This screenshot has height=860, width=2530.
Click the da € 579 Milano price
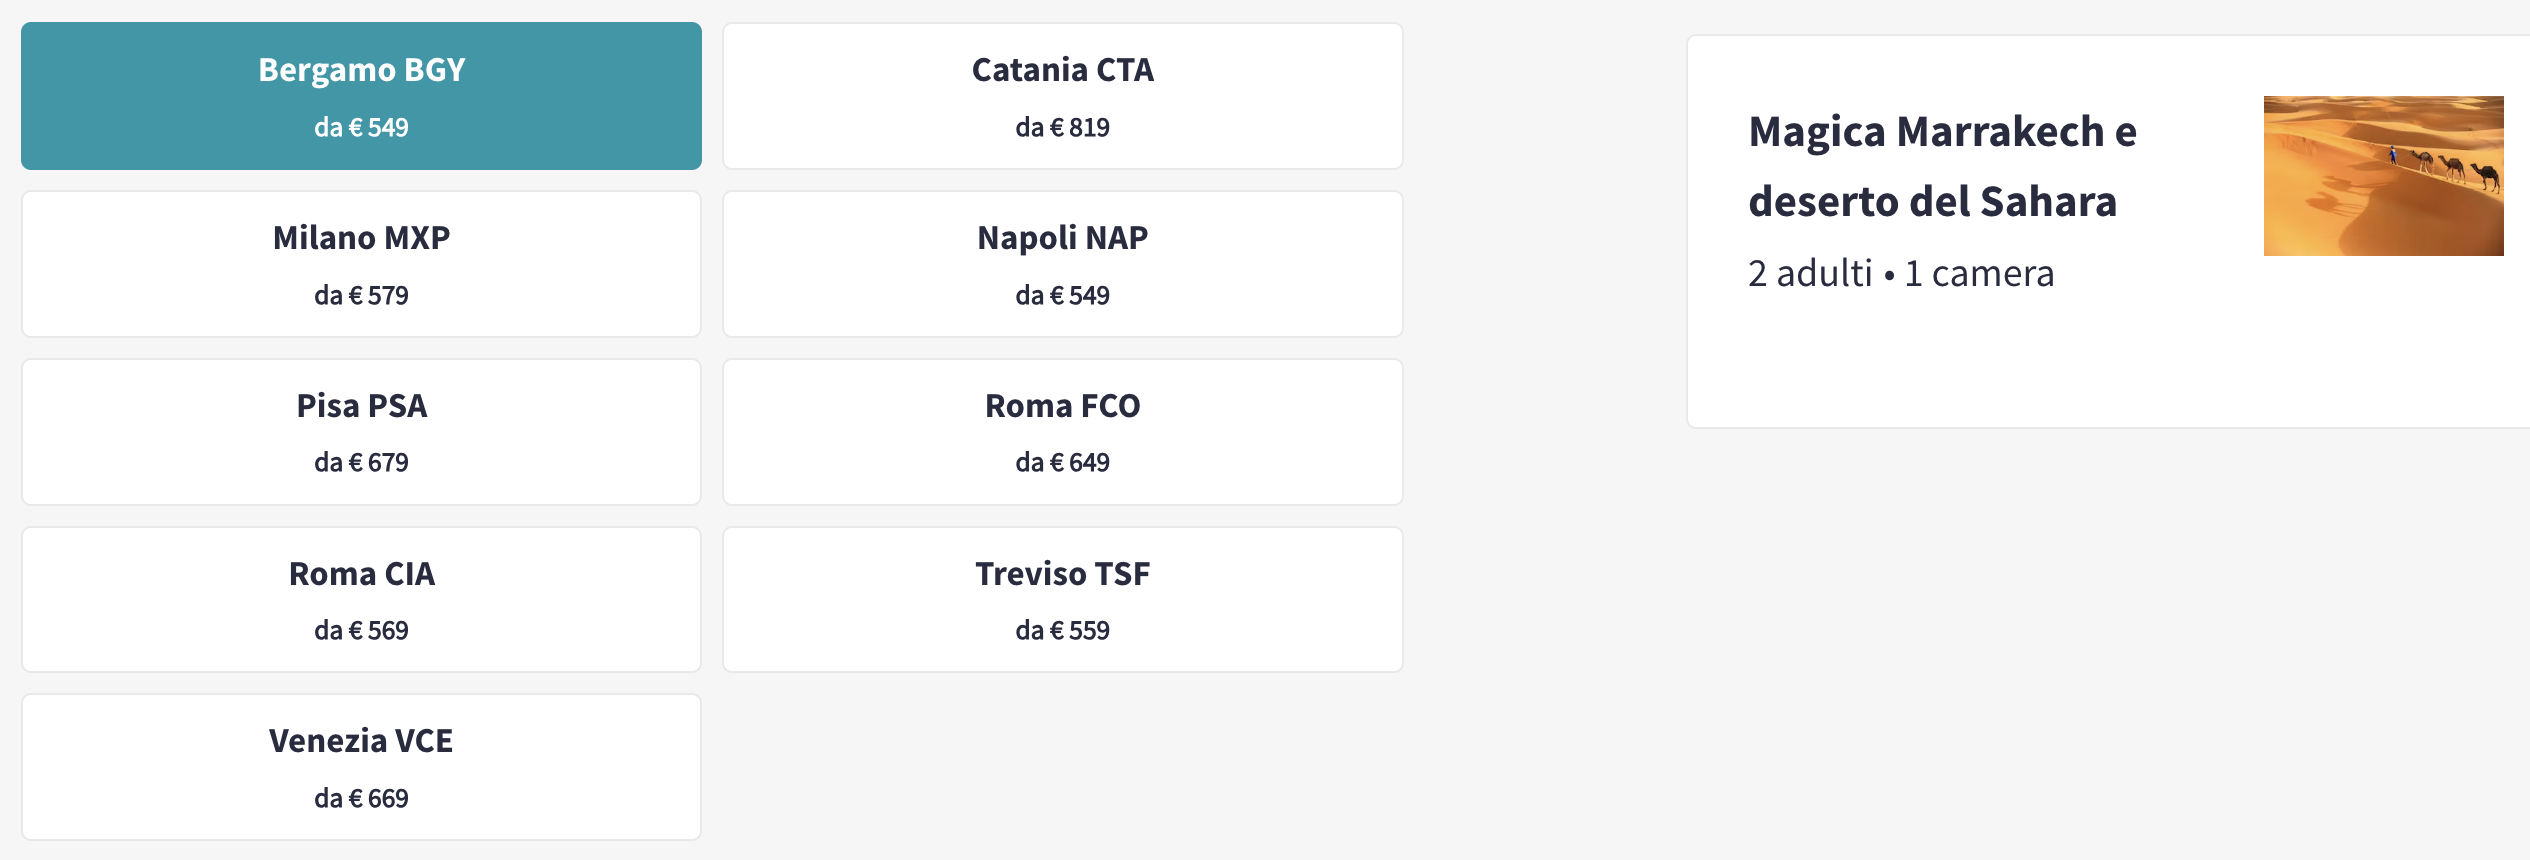pyautogui.click(x=361, y=295)
